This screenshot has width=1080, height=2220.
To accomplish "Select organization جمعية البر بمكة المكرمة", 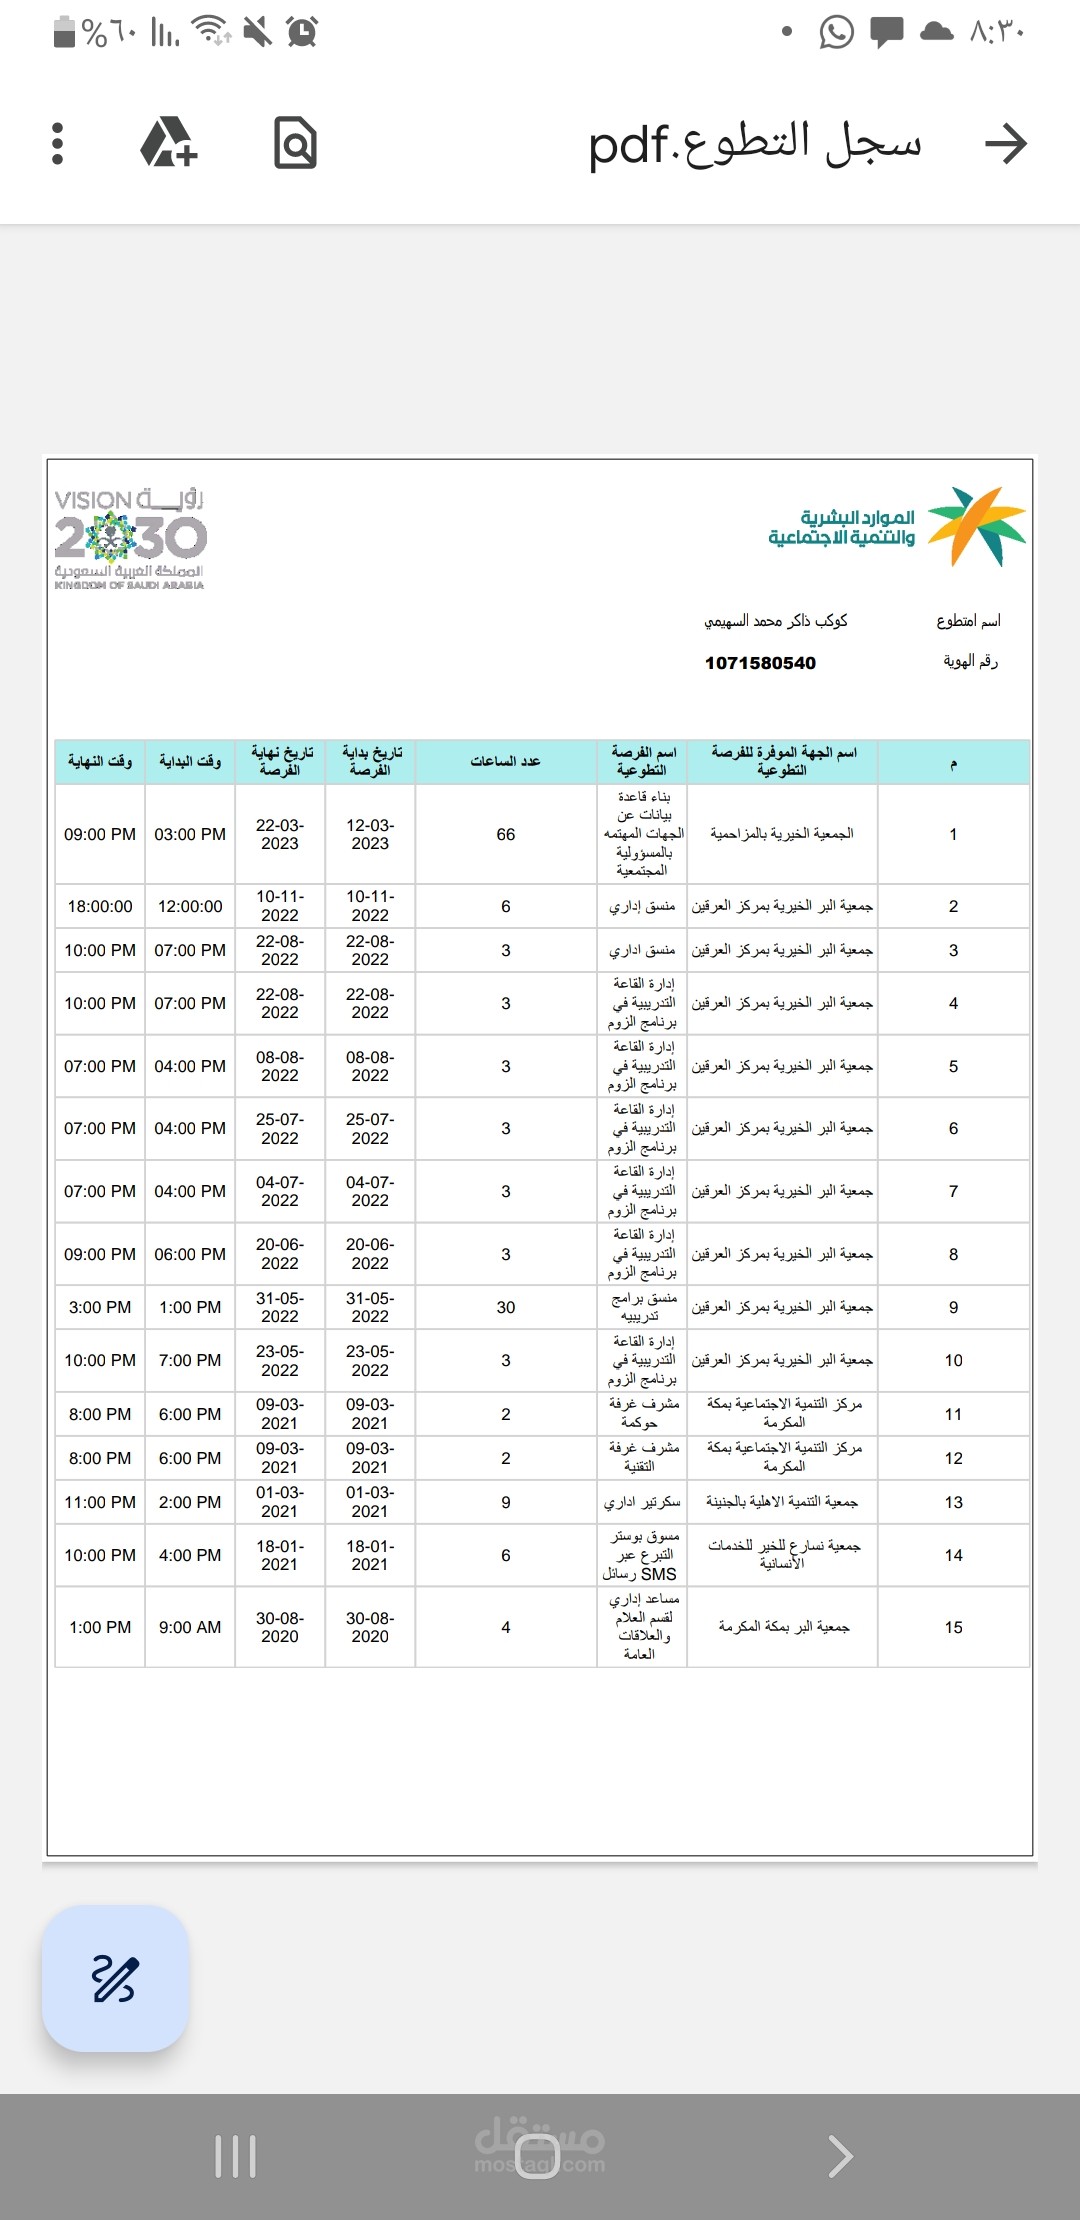I will click(783, 1627).
